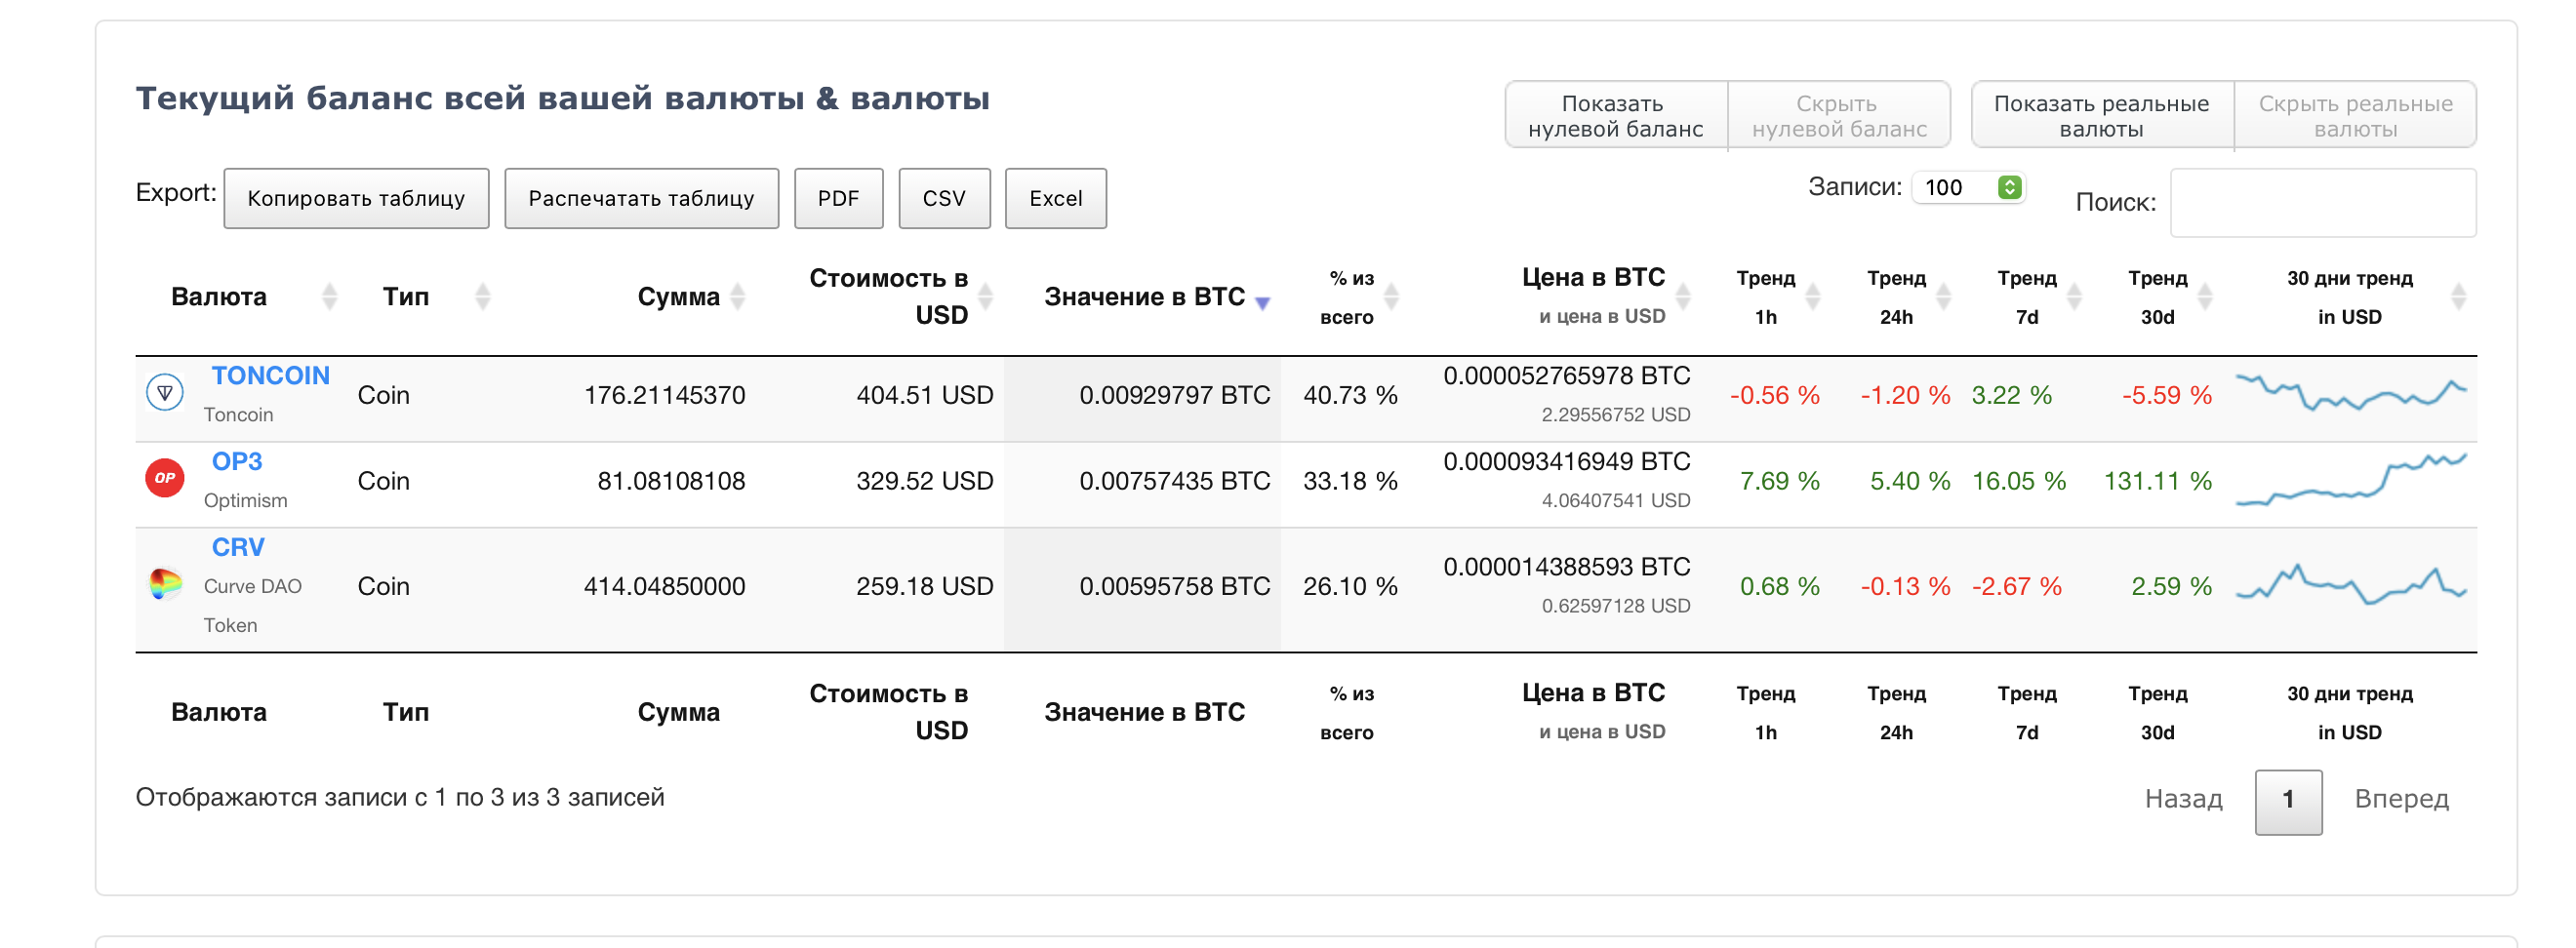Click 259.18 USD value cell
This screenshot has width=2576, height=948.
[924, 586]
